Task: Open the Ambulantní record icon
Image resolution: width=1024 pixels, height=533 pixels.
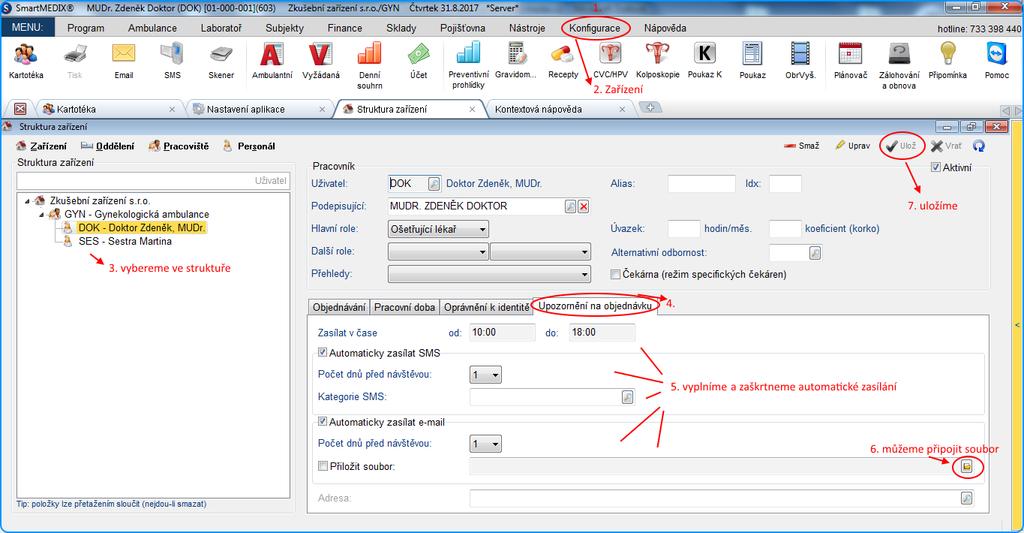Action: click(272, 55)
